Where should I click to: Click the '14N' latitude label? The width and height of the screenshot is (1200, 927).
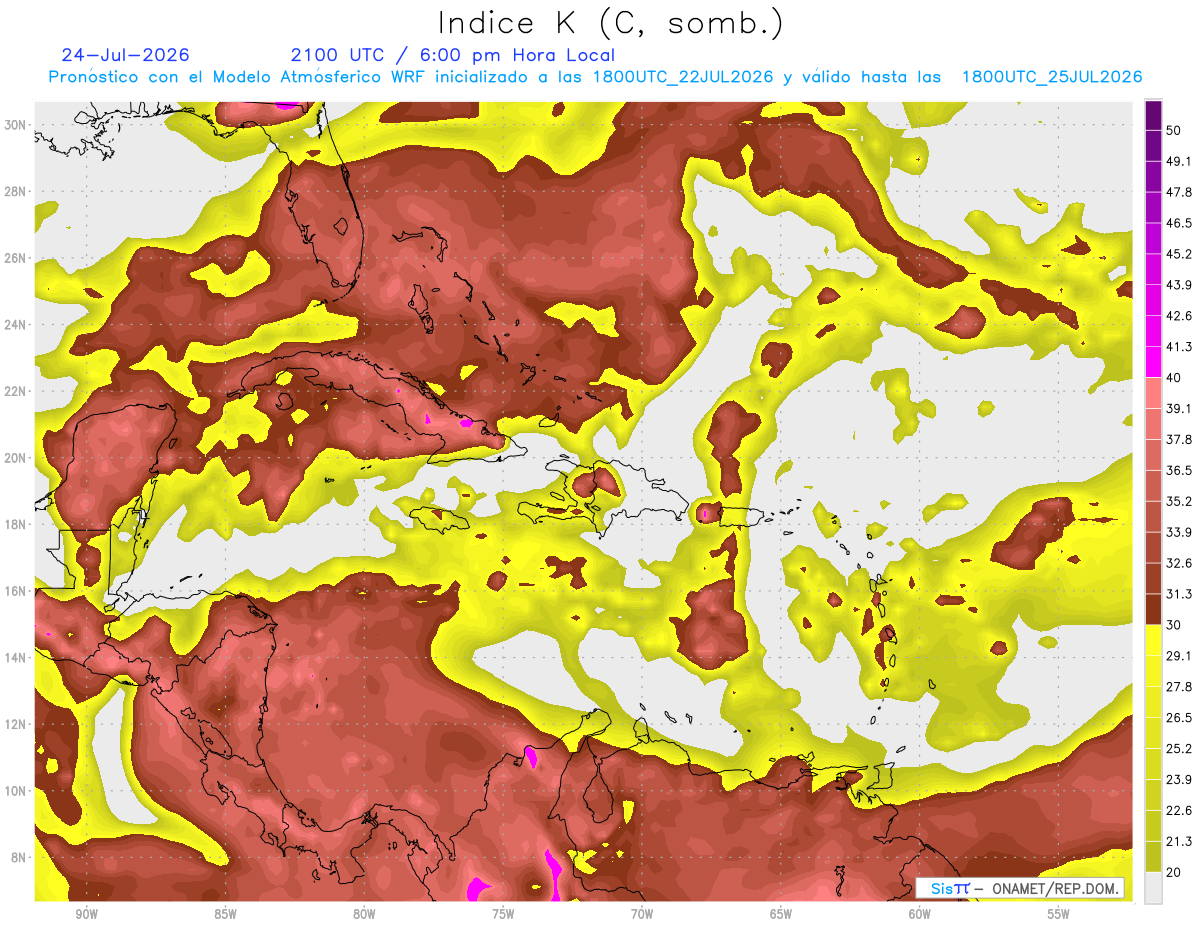pos(17,658)
